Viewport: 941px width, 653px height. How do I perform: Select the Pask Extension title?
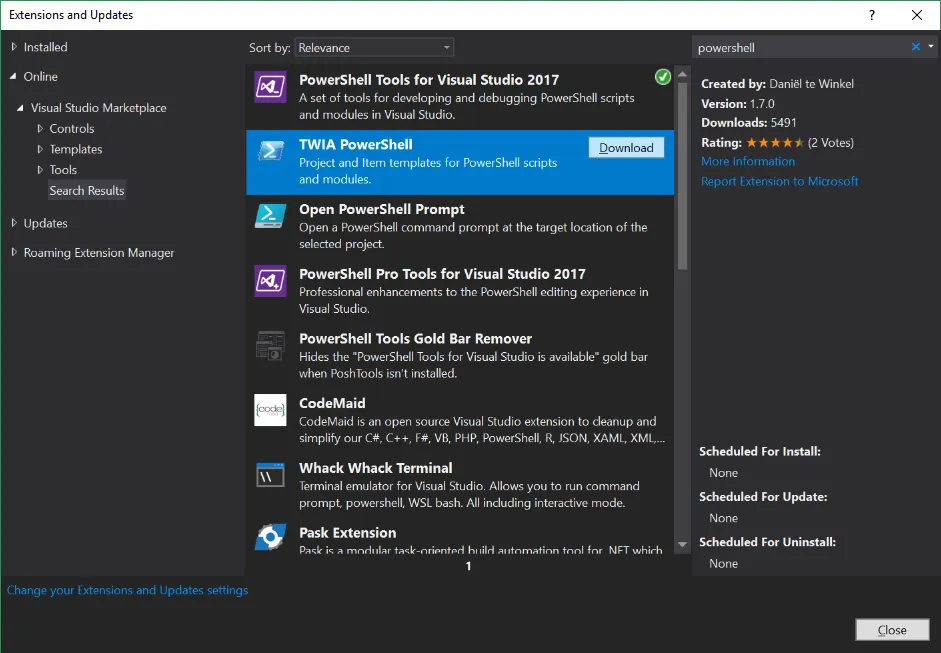point(347,533)
